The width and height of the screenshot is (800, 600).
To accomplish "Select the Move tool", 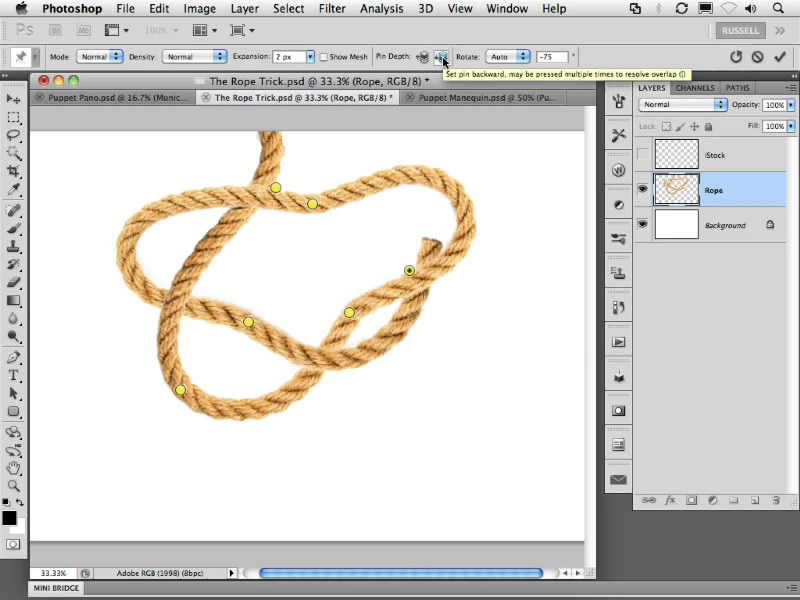I will pos(14,99).
